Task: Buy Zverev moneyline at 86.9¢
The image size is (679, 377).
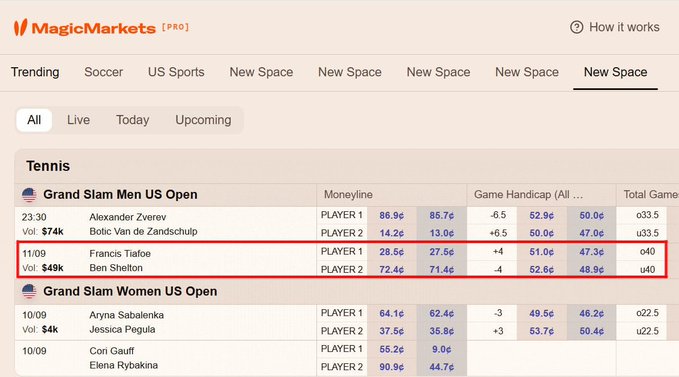Action: [x=391, y=216]
